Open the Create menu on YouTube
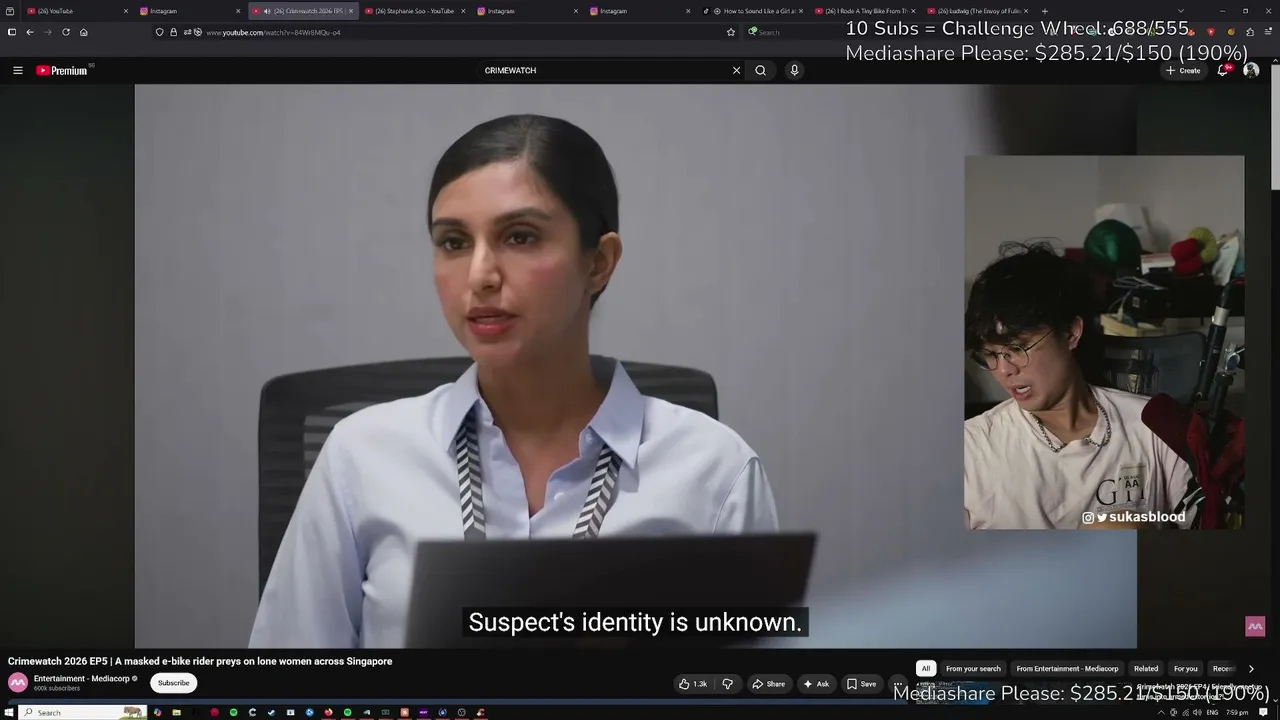 (1183, 70)
